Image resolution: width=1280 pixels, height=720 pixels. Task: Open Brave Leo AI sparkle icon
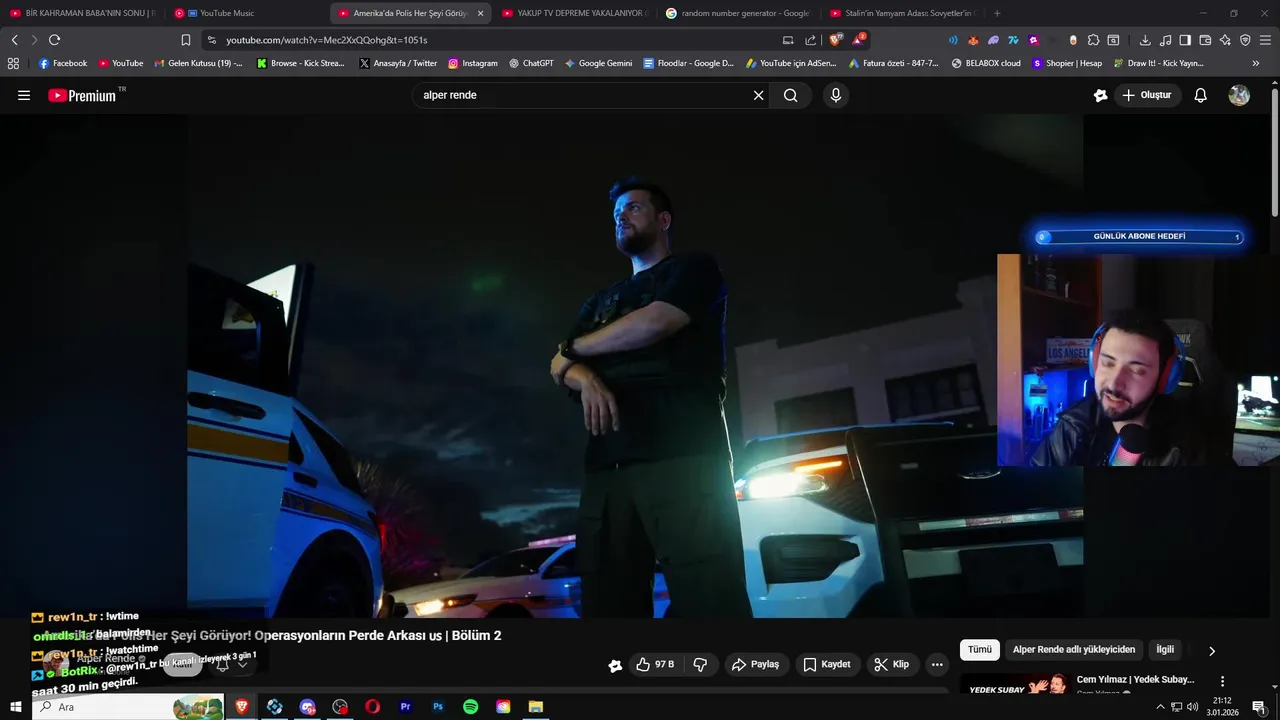coord(1225,40)
